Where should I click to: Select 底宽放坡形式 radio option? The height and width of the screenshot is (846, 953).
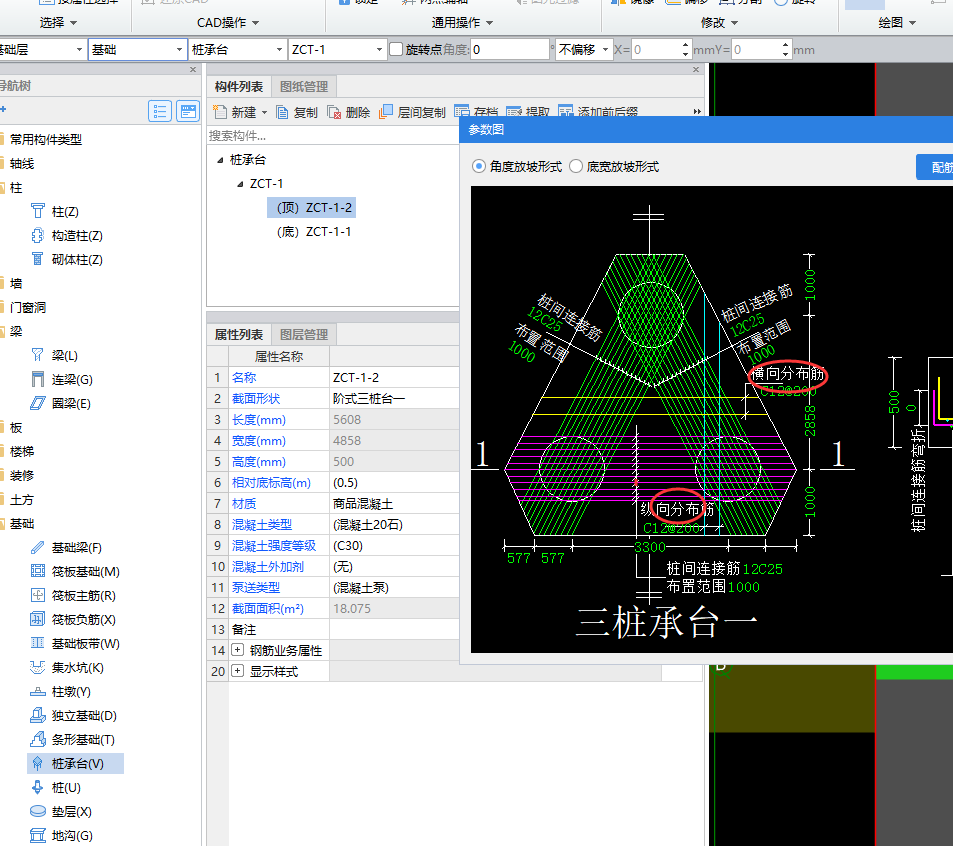tap(576, 167)
